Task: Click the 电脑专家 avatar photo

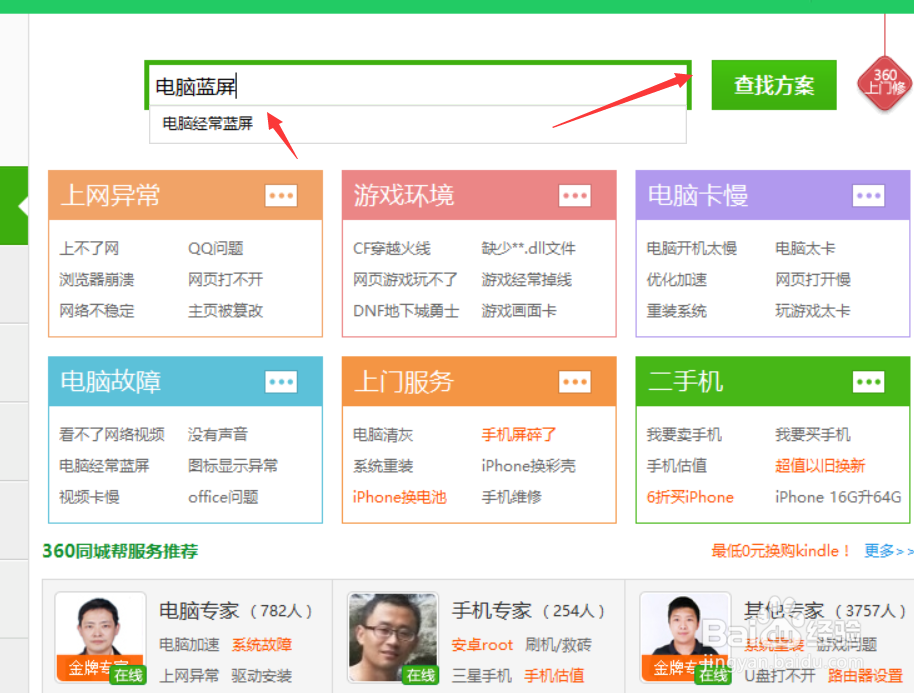Action: [x=99, y=633]
